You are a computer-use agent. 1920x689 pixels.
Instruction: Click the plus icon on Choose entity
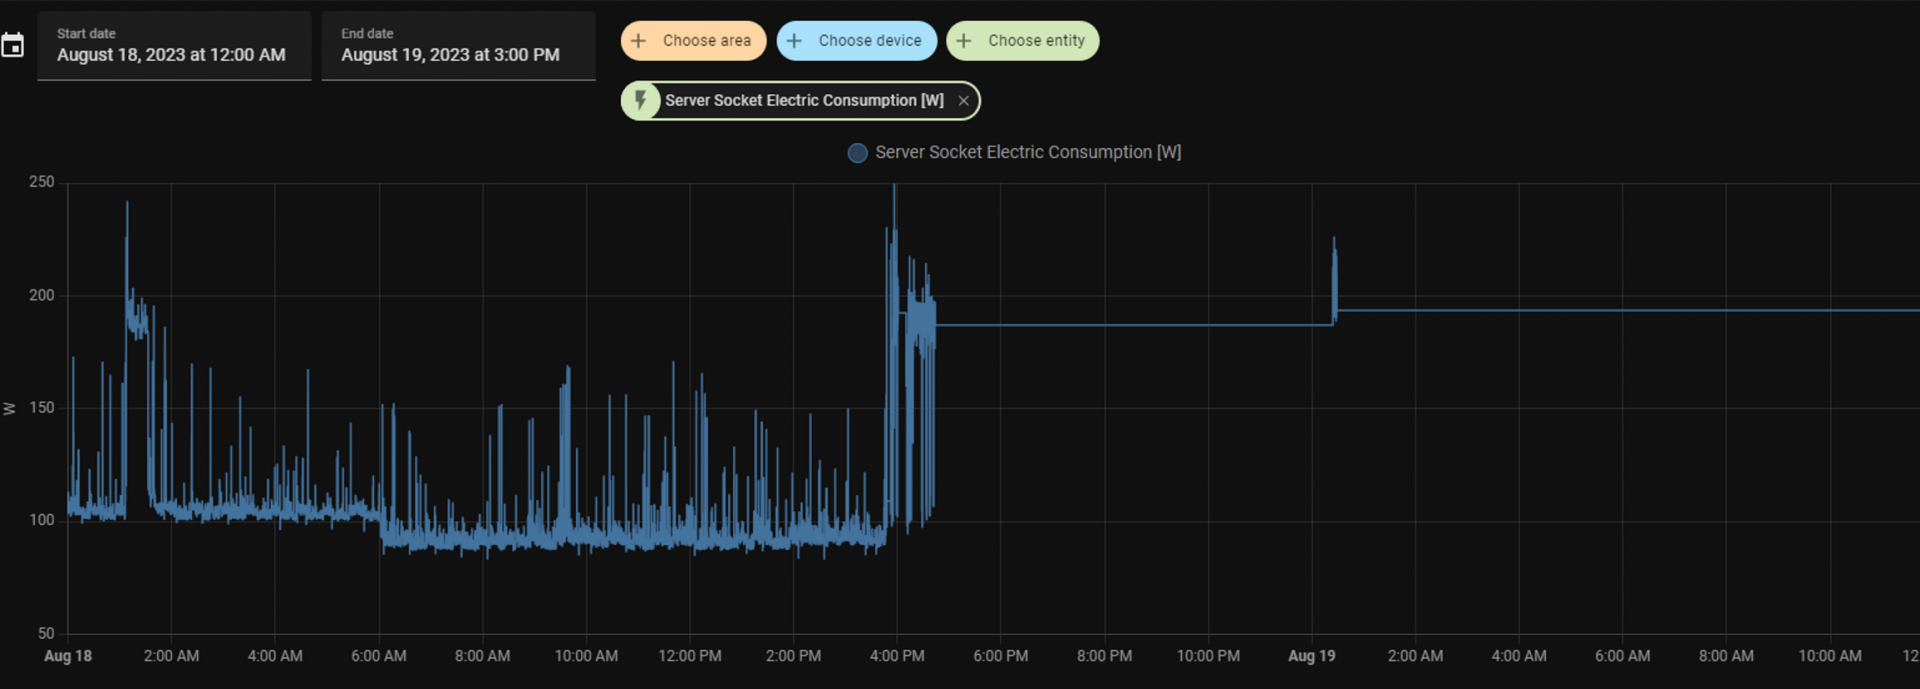(x=964, y=41)
